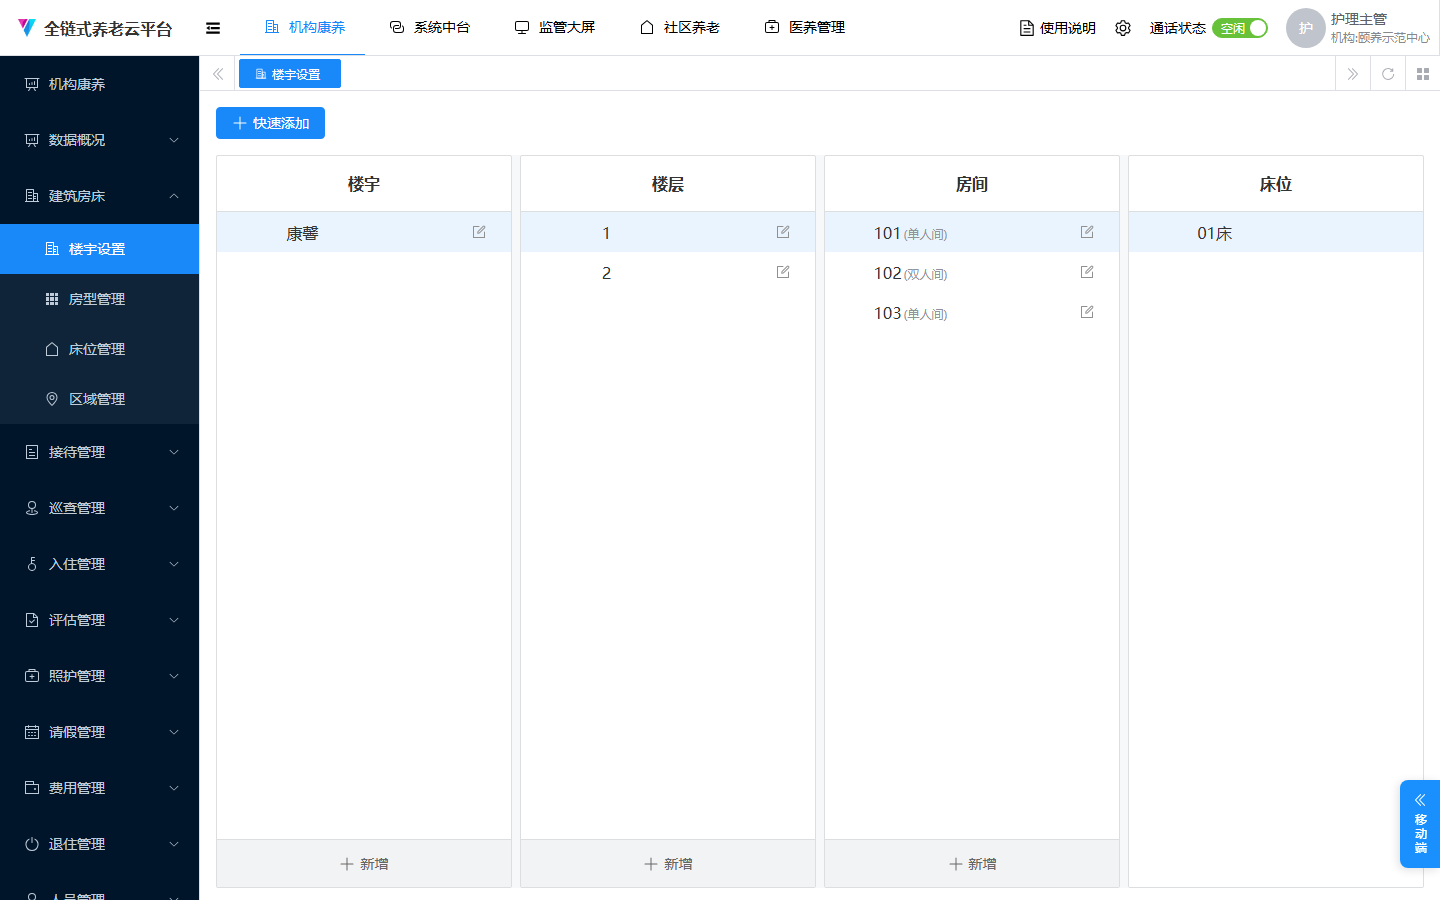Add a new floor with 新增

point(668,864)
